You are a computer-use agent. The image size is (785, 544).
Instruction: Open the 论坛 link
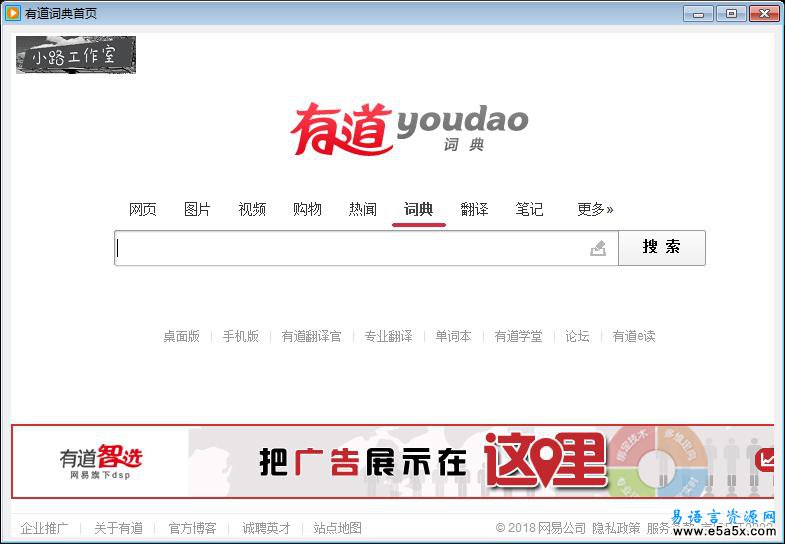(577, 336)
